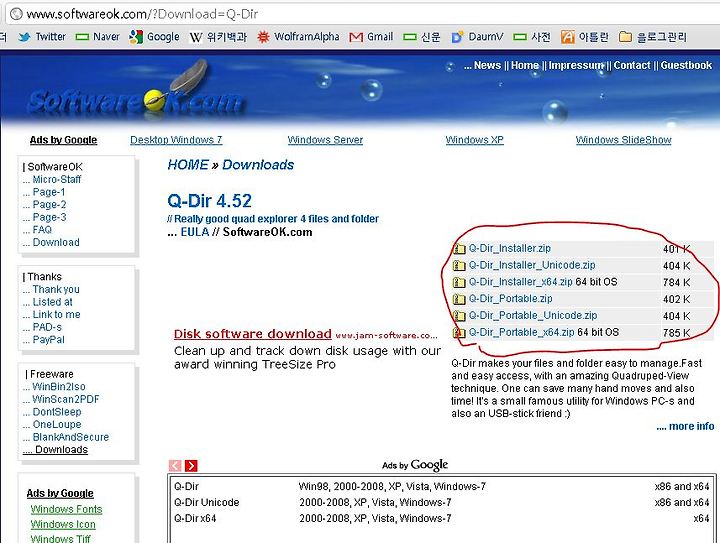Click the zip icon beside Q-Dir_Portable.zip
This screenshot has height=543, width=720.
click(459, 299)
